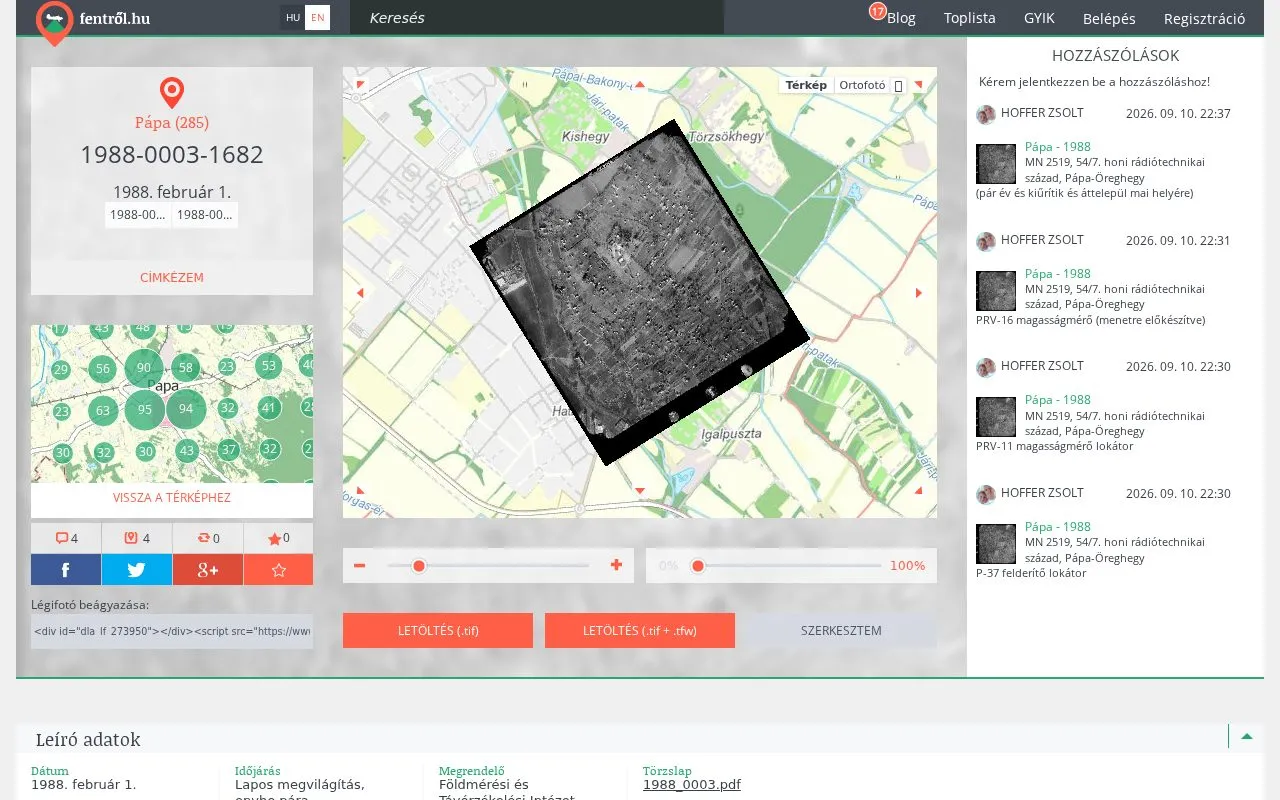Click the CÍMKÉZEM button
The image size is (1280, 800).
point(172,277)
